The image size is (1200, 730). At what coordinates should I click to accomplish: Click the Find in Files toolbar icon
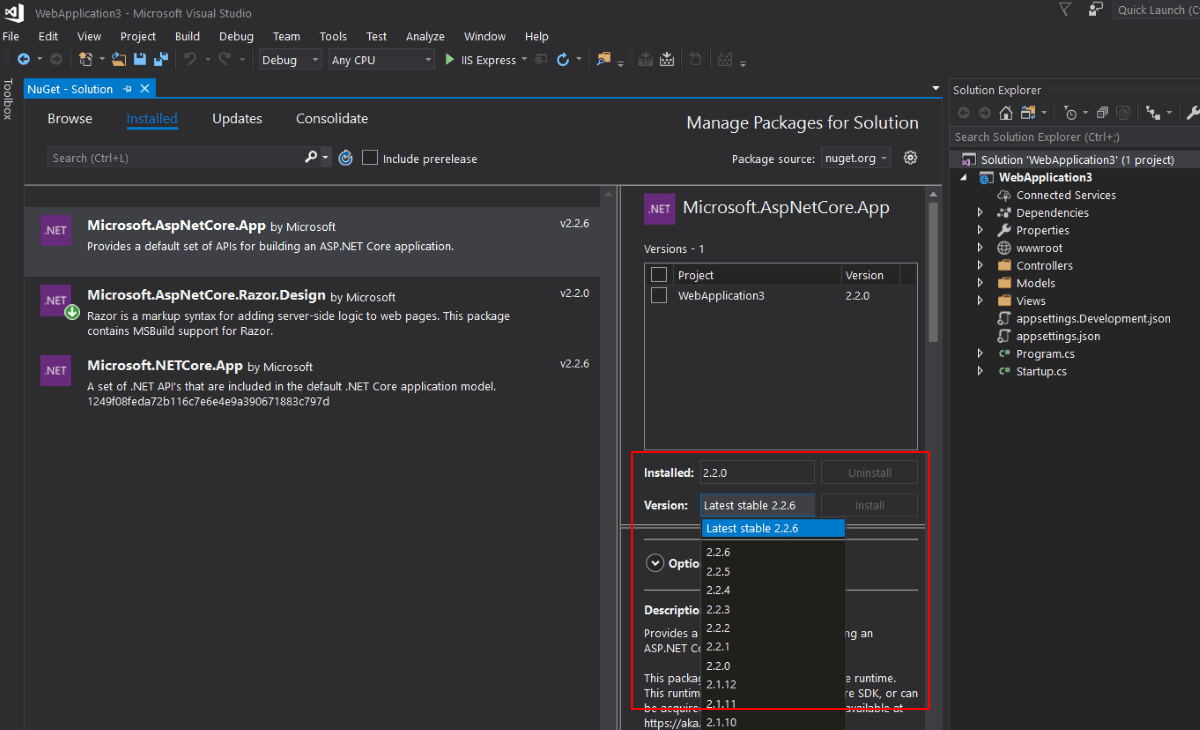[603, 60]
